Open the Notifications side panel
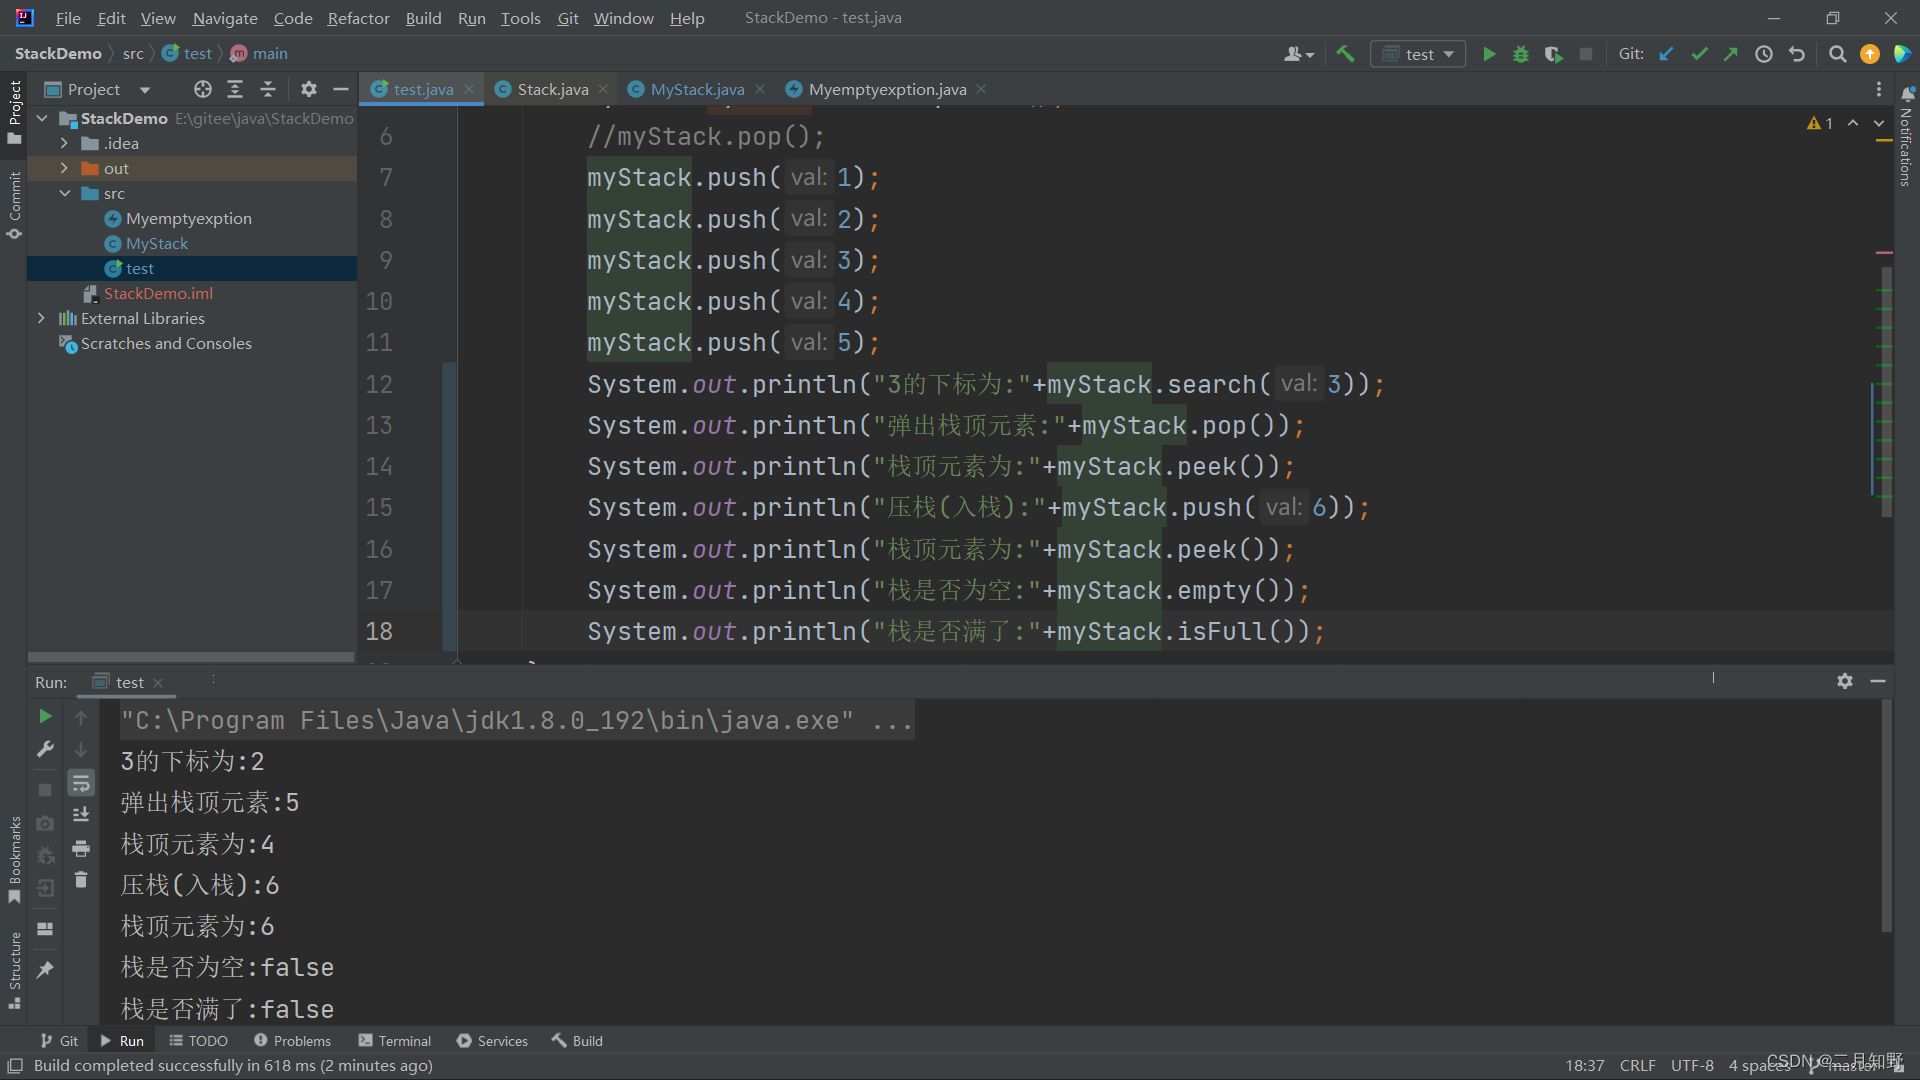Viewport: 1920px width, 1080px height. coord(1907,135)
